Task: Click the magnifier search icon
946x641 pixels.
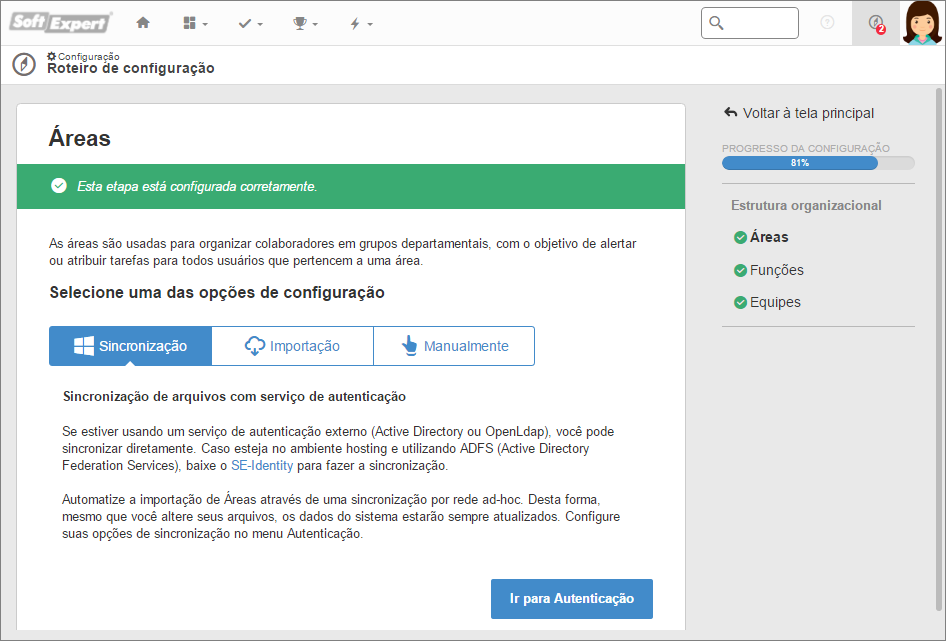Action: (x=716, y=23)
